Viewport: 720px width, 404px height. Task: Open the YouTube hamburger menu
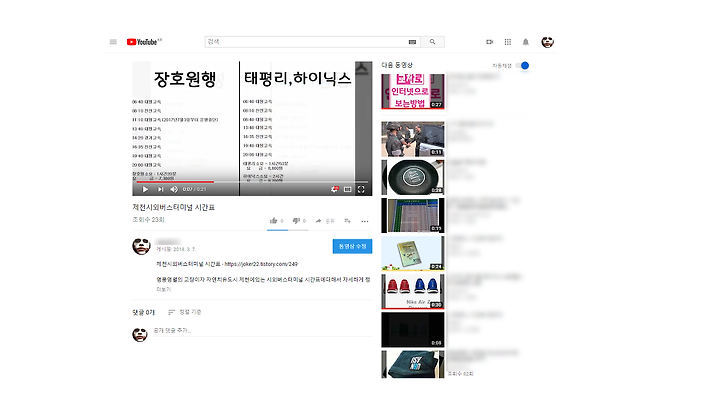[x=113, y=42]
